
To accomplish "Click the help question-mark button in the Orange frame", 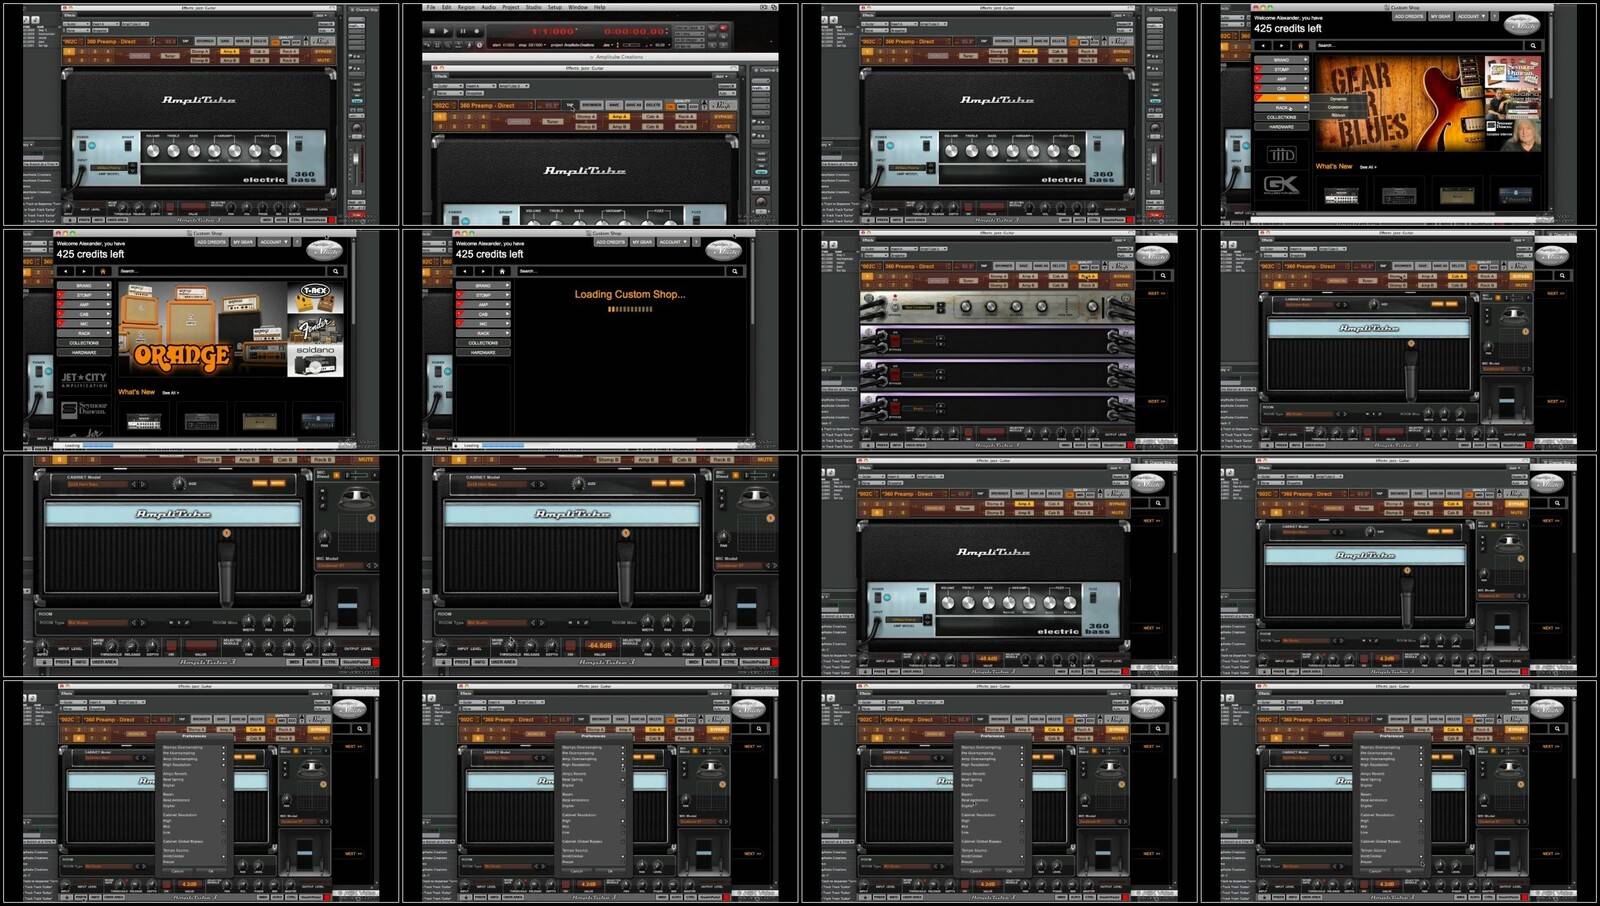I will (297, 242).
